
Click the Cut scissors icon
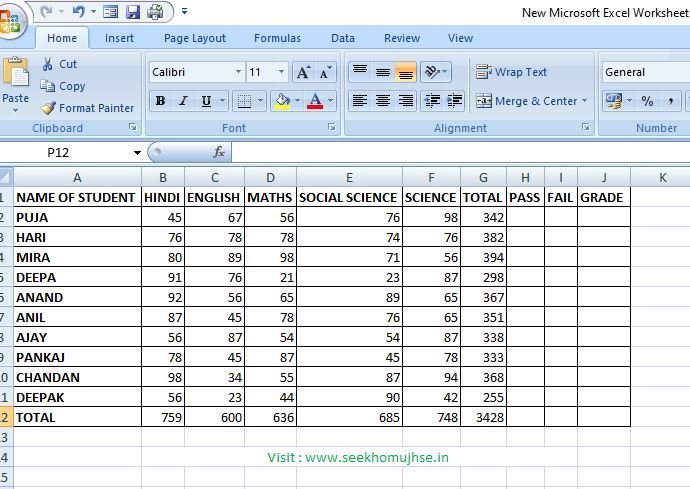pos(48,64)
